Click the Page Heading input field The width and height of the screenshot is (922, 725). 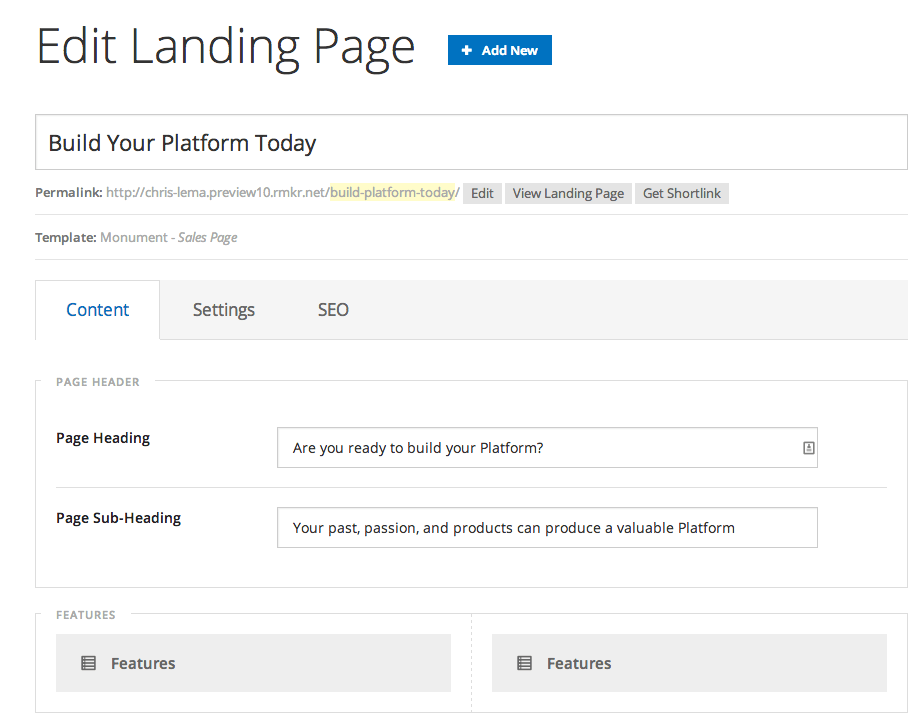(x=540, y=447)
